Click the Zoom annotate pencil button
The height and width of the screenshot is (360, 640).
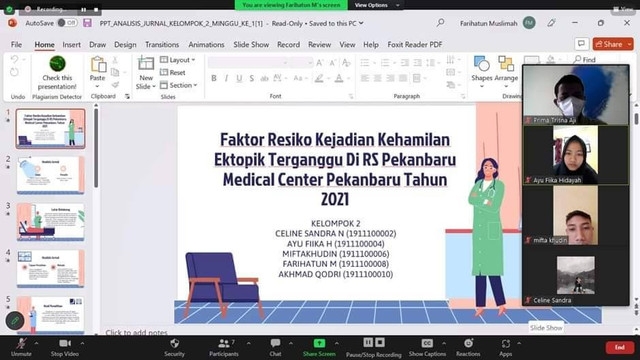click(x=15, y=321)
